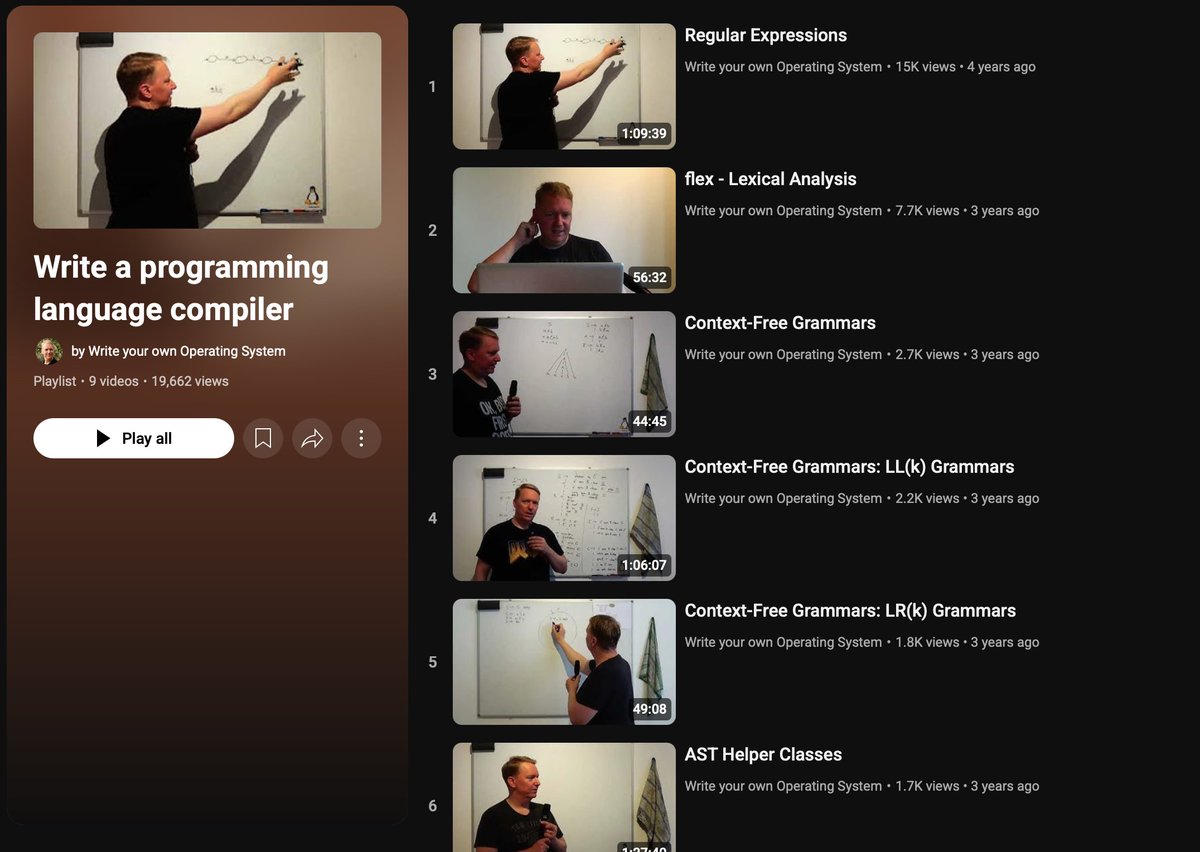Visit 'by Write your own Operating System' channel
The width and height of the screenshot is (1200, 852).
pyautogui.click(x=179, y=351)
